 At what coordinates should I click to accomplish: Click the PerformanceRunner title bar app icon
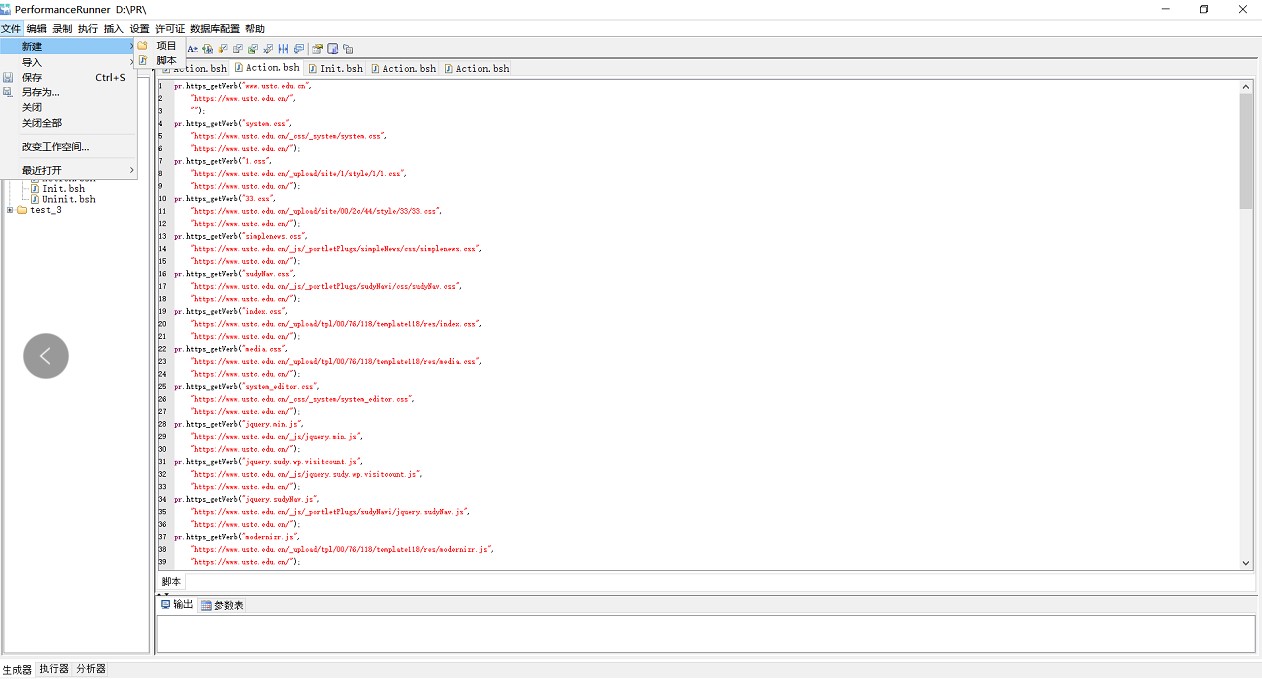[6, 8]
